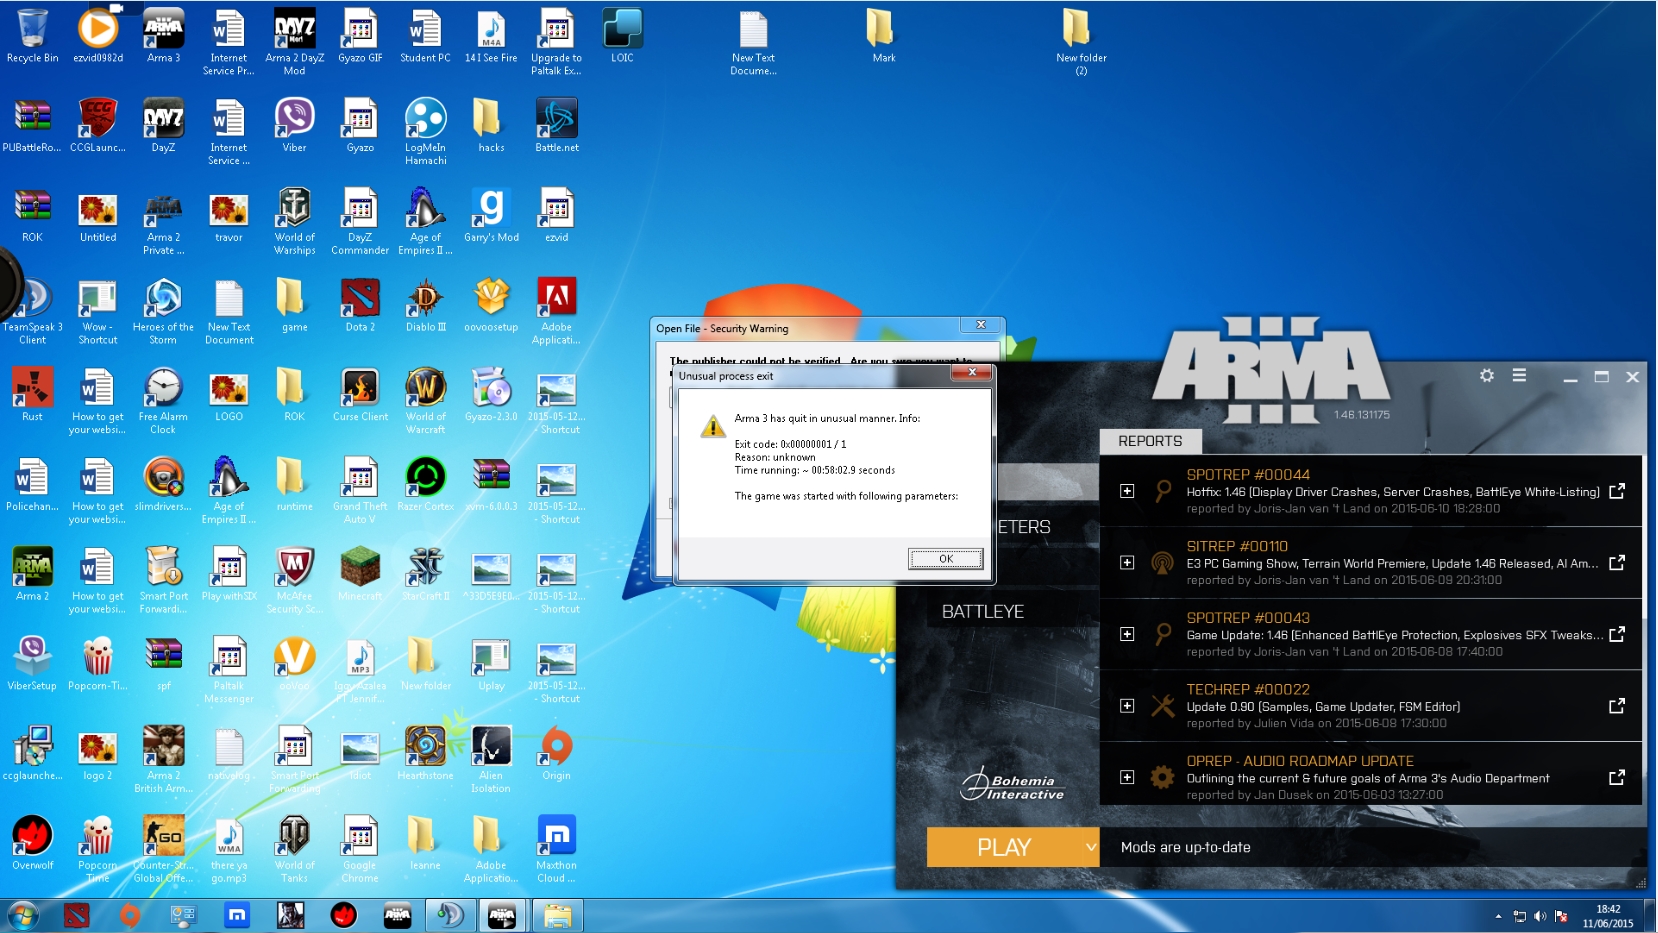This screenshot has width=1658, height=933.
Task: Select the Viber desktop icon
Action: 295,127
